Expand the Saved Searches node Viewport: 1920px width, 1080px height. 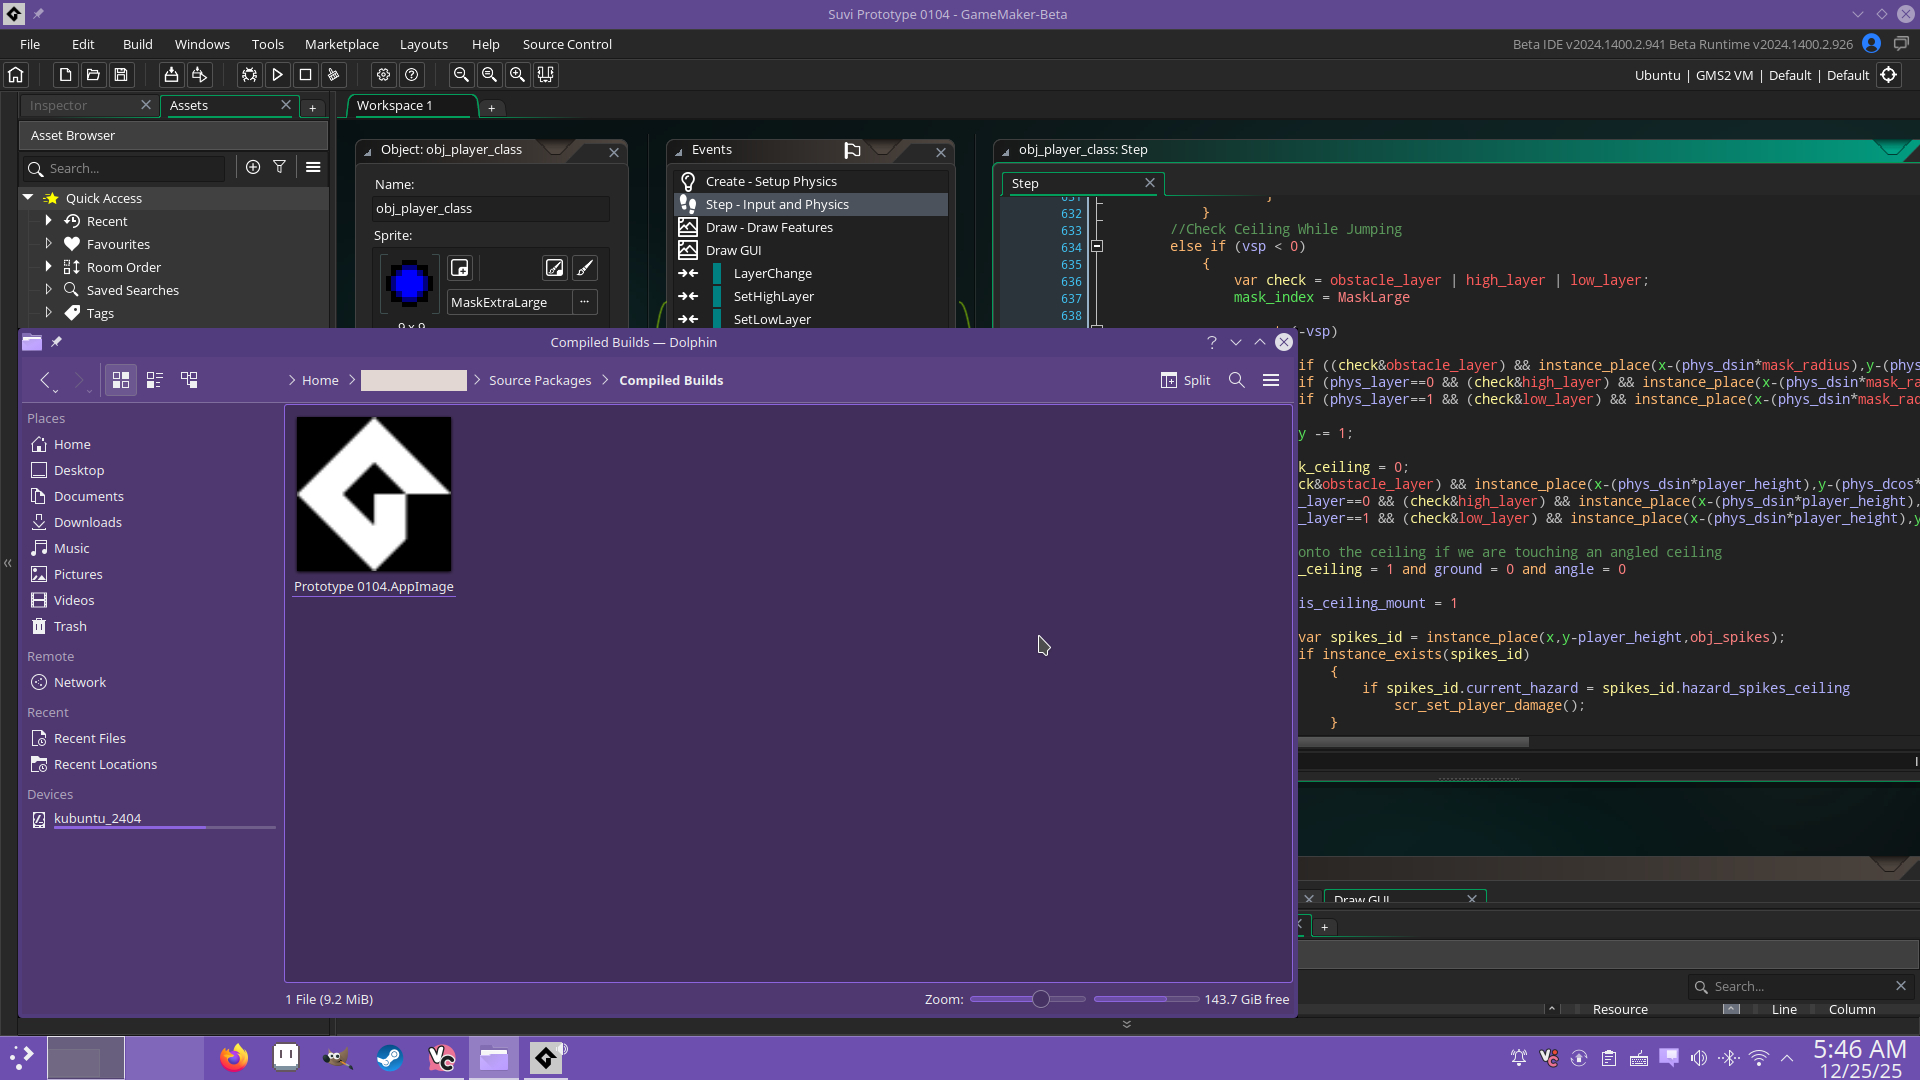coord(48,290)
